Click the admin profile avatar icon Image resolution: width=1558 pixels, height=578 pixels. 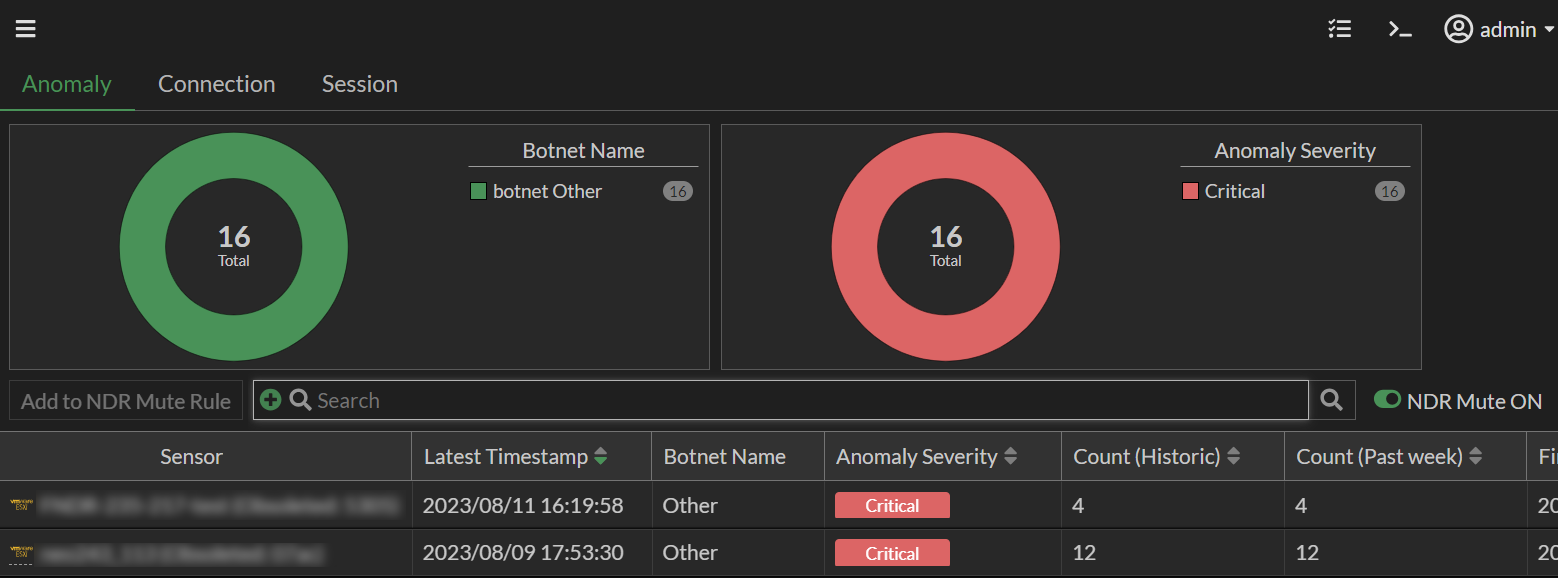click(x=1458, y=29)
